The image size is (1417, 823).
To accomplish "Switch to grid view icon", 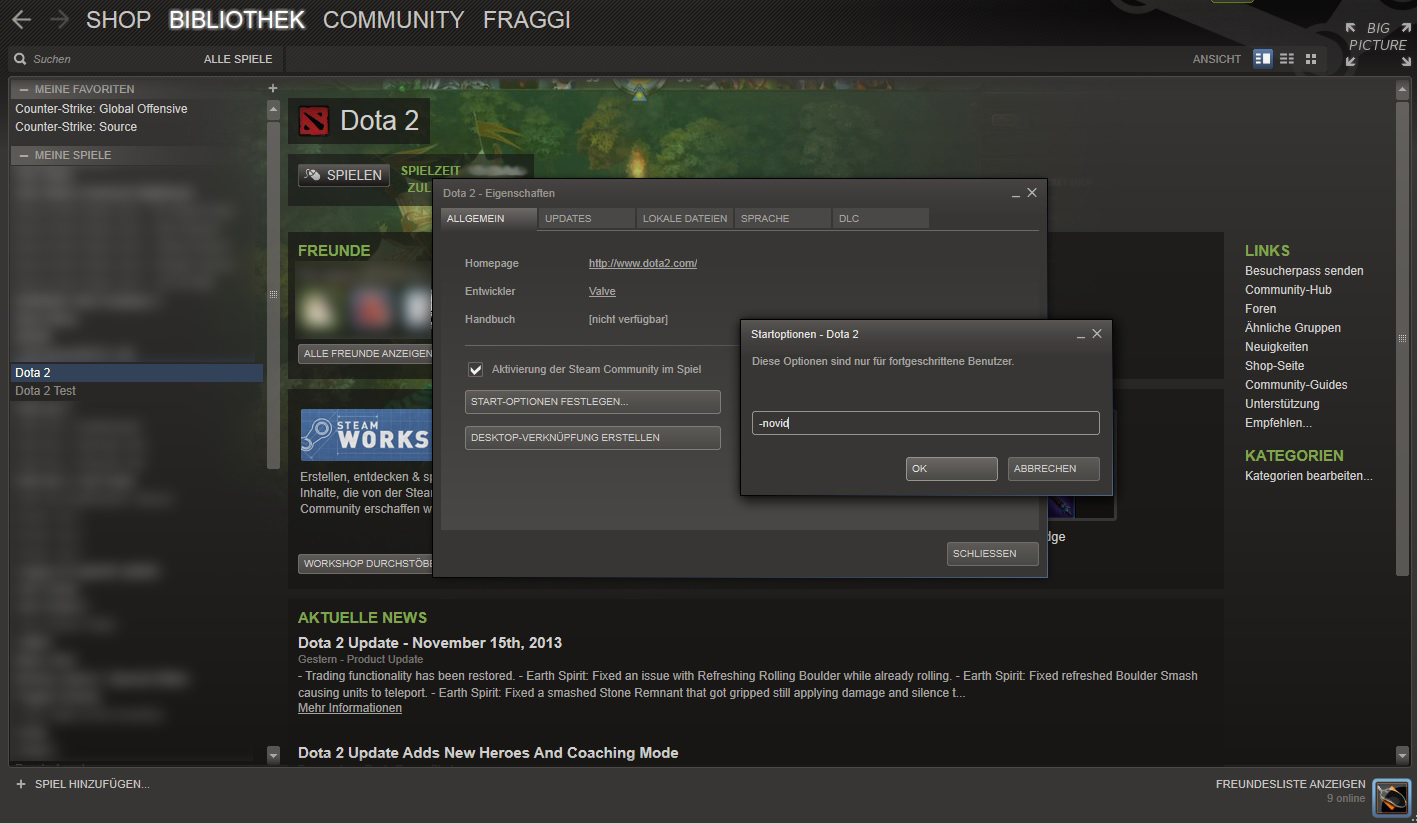I will pyautogui.click(x=1311, y=59).
